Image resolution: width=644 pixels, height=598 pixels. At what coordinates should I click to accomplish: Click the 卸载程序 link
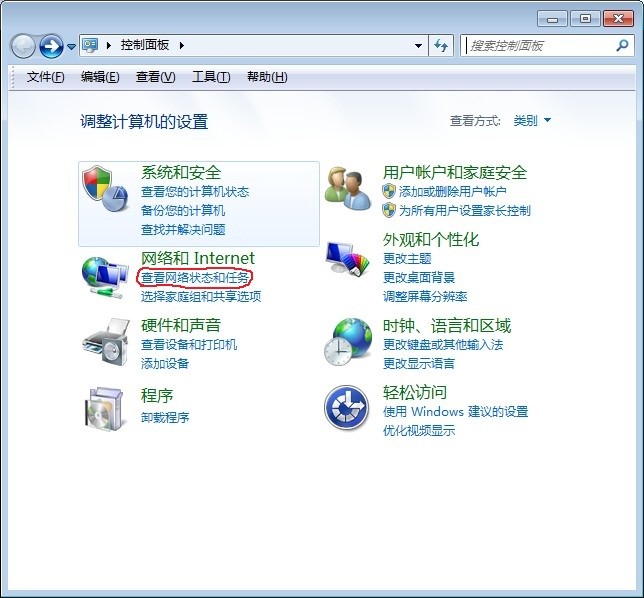165,417
